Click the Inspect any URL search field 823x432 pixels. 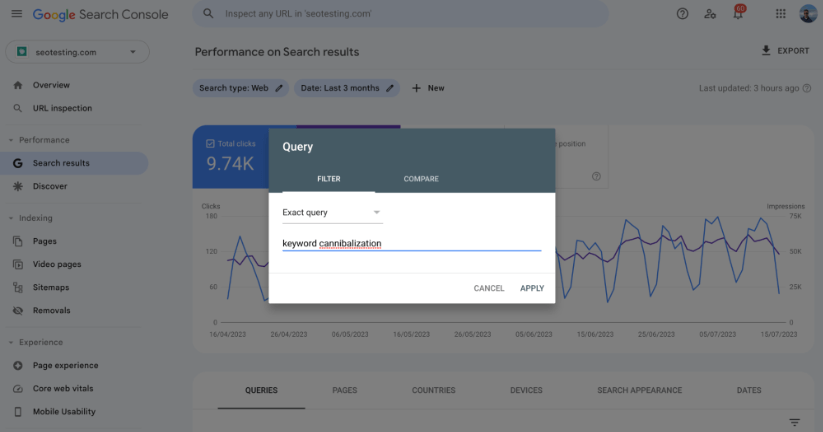point(400,14)
